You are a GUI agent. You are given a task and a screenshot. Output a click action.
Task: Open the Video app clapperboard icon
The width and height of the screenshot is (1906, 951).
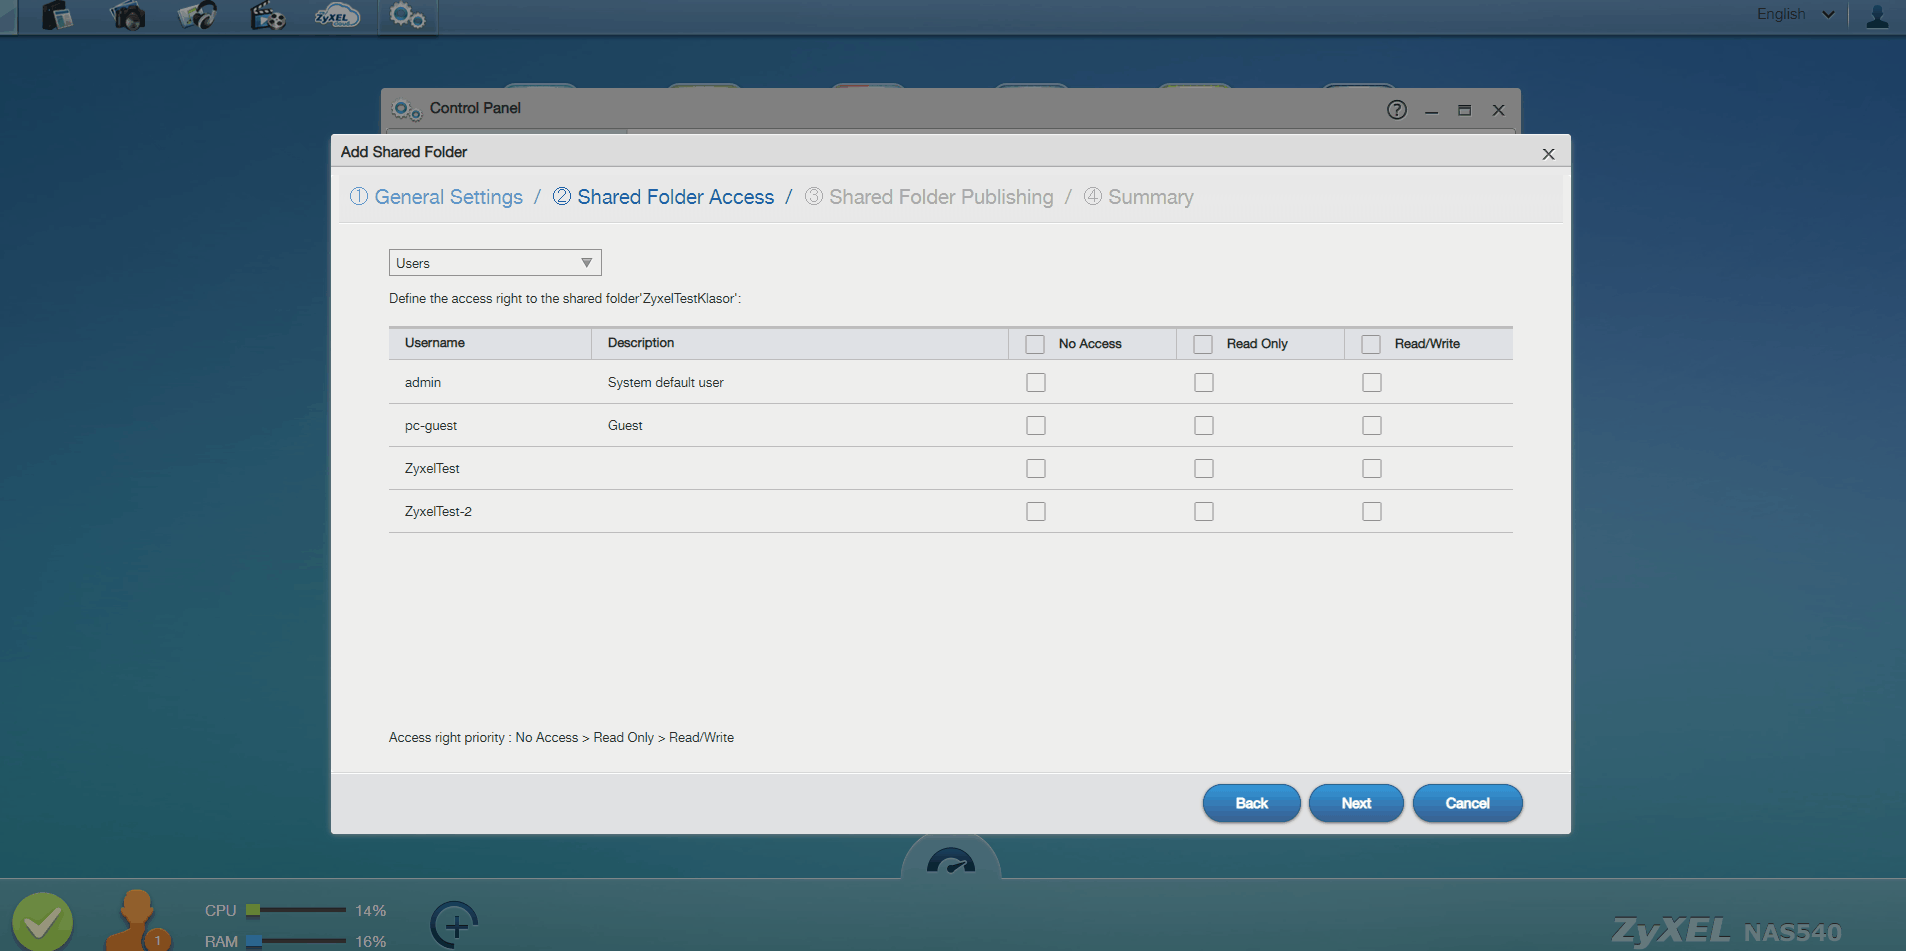coord(267,15)
